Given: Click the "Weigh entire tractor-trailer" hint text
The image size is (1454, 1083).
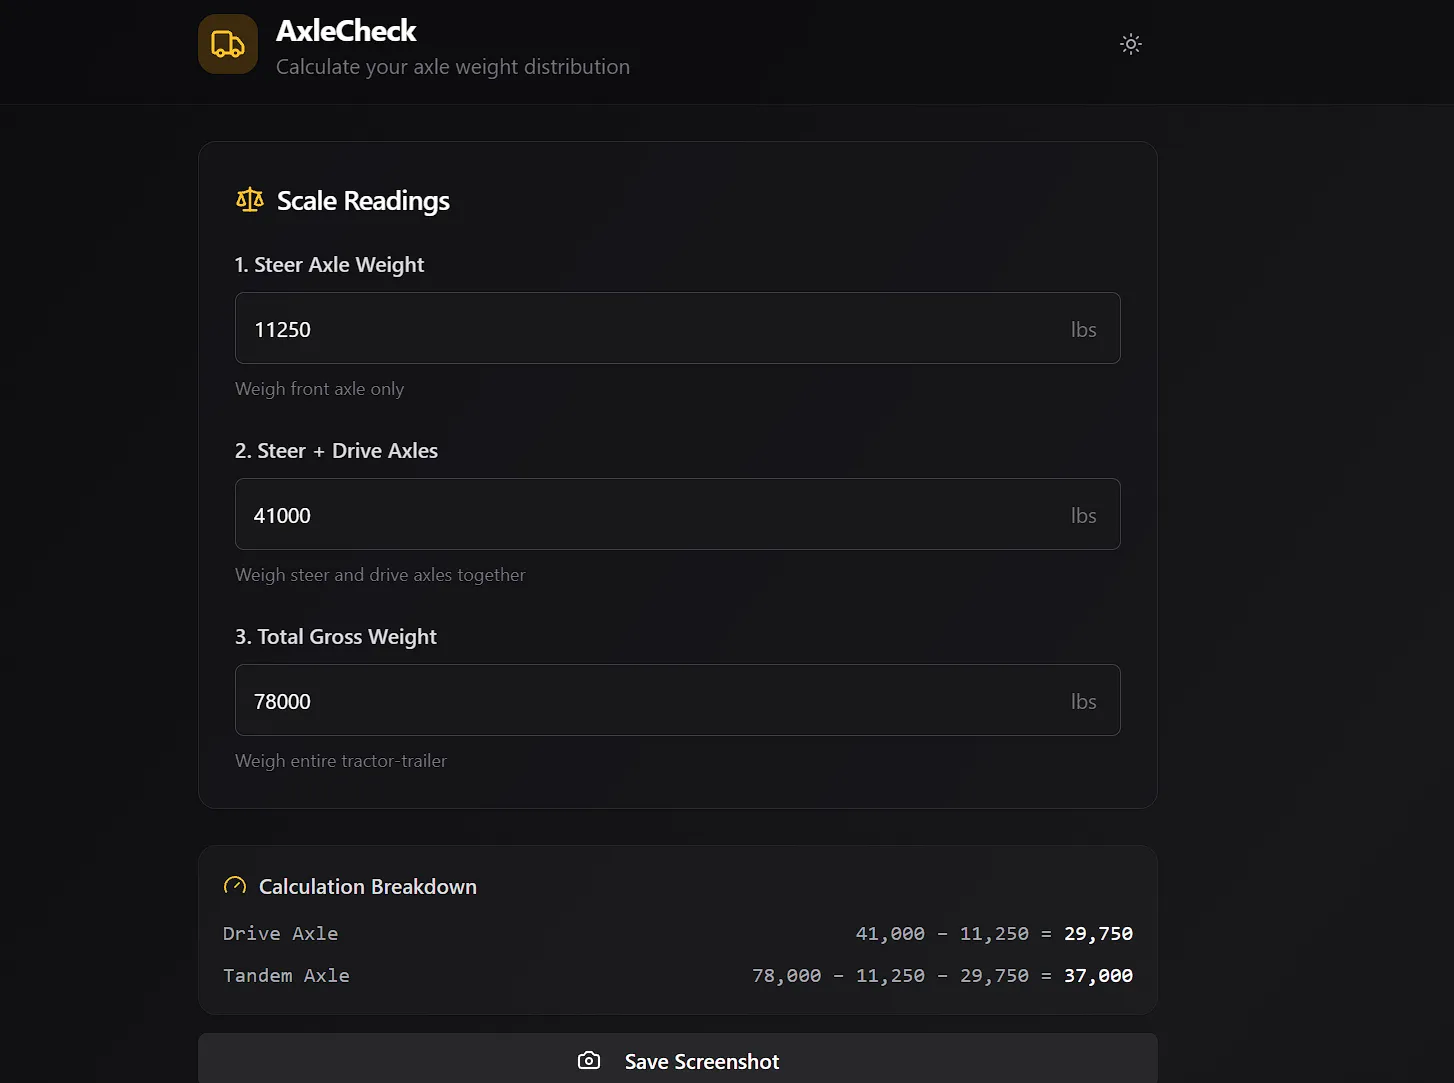Looking at the screenshot, I should pyautogui.click(x=341, y=761).
